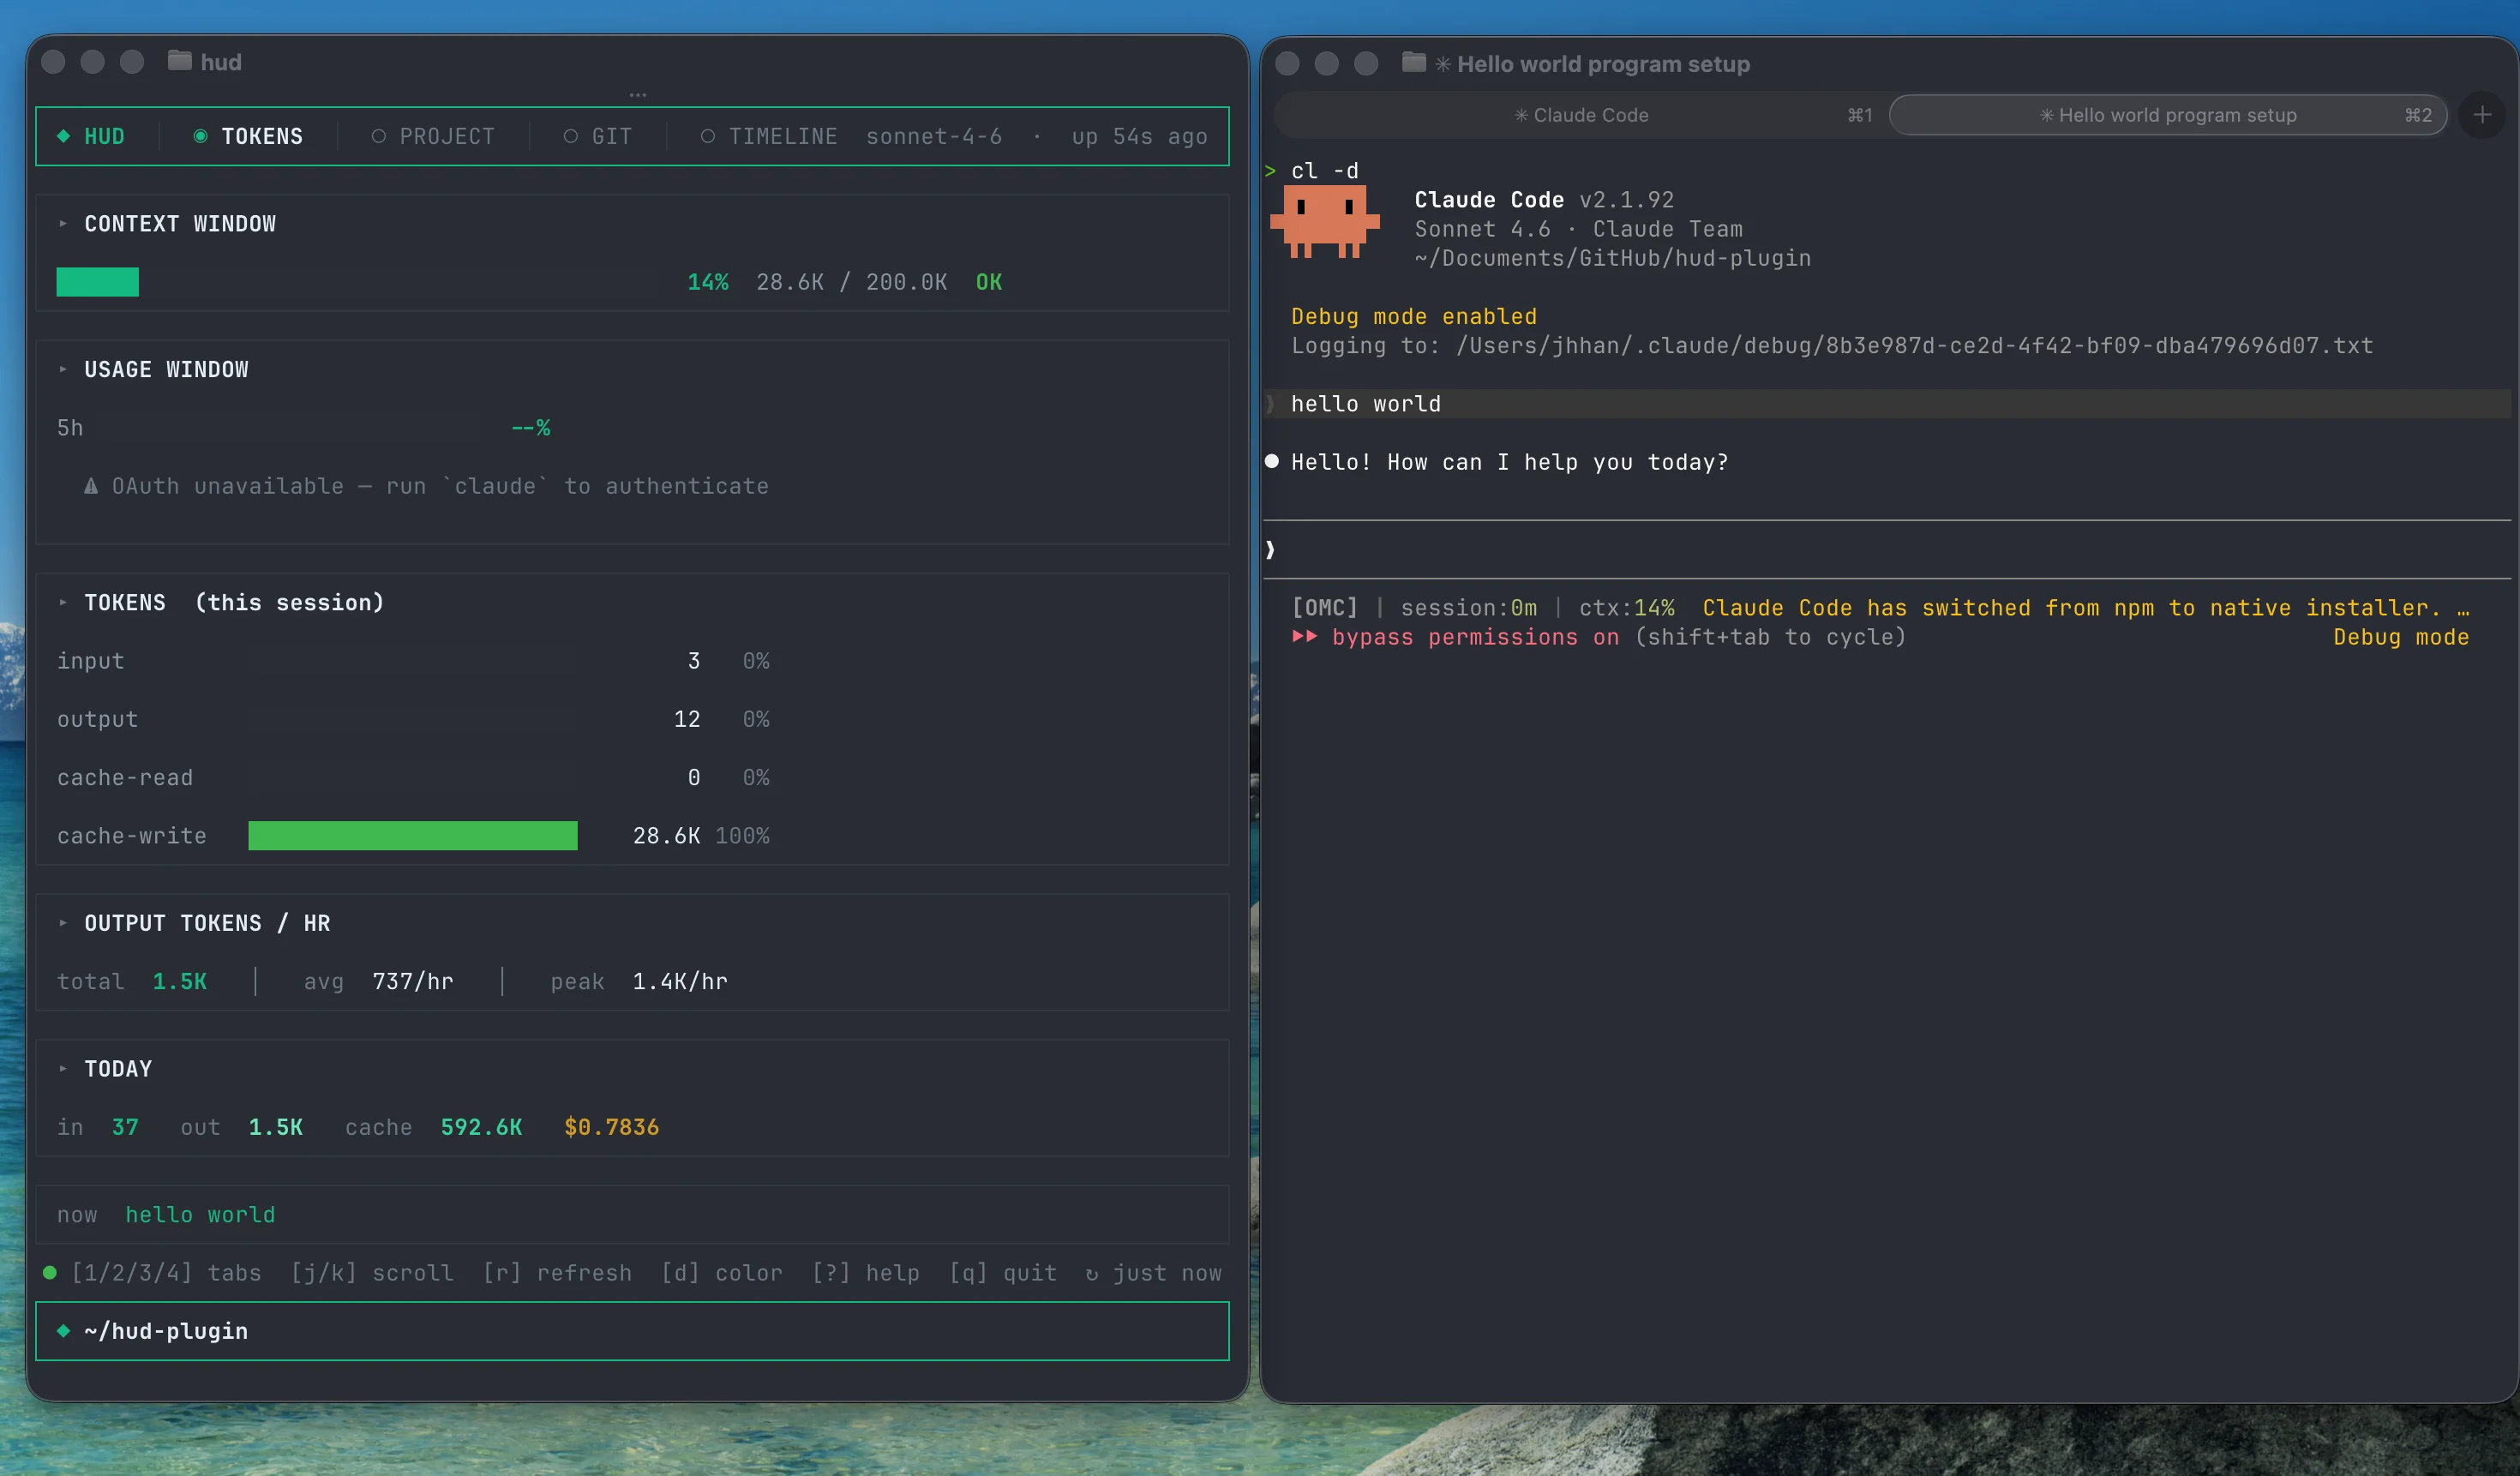Click the peak 1.4K/hr value
Viewport: 2520px width, 1476px height.
click(x=680, y=982)
